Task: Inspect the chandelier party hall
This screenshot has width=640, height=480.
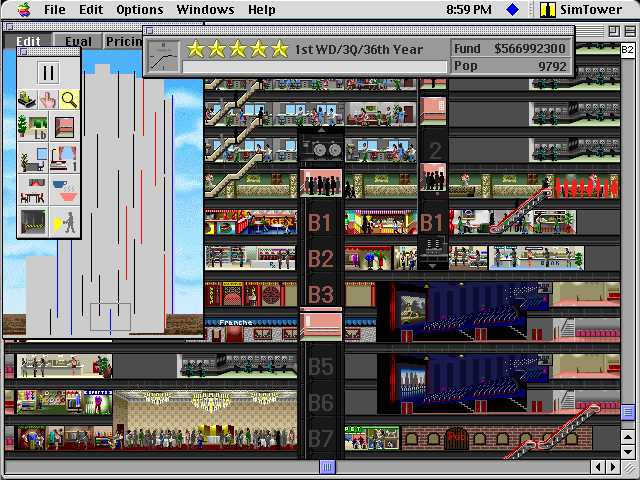Action: (205, 420)
